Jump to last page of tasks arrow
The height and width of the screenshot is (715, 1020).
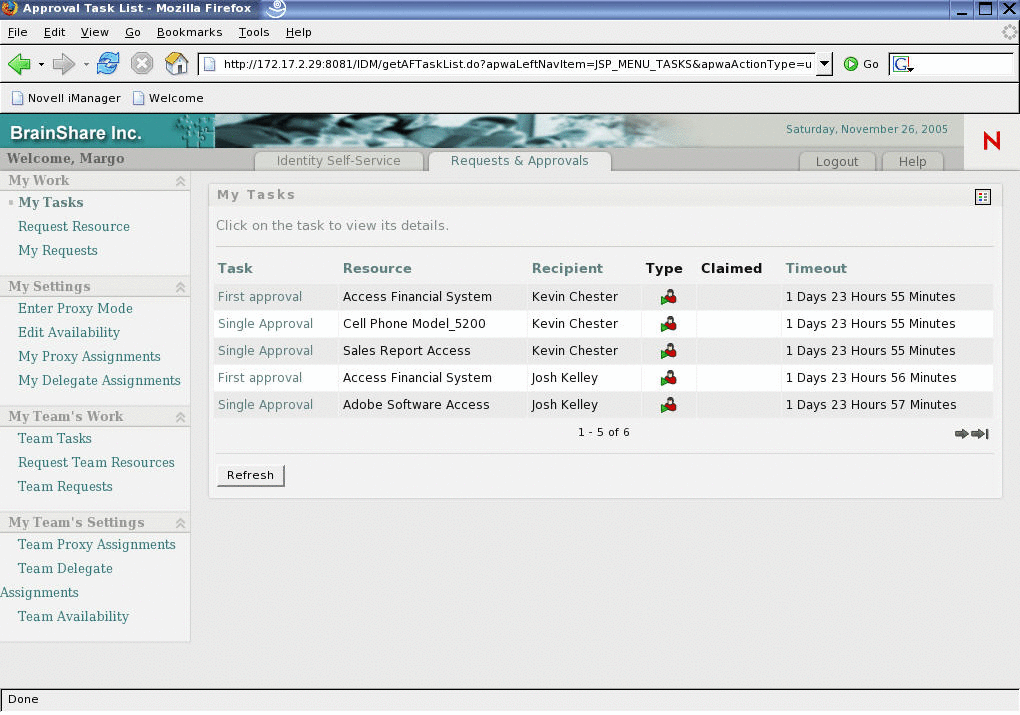pyautogui.click(x=980, y=434)
